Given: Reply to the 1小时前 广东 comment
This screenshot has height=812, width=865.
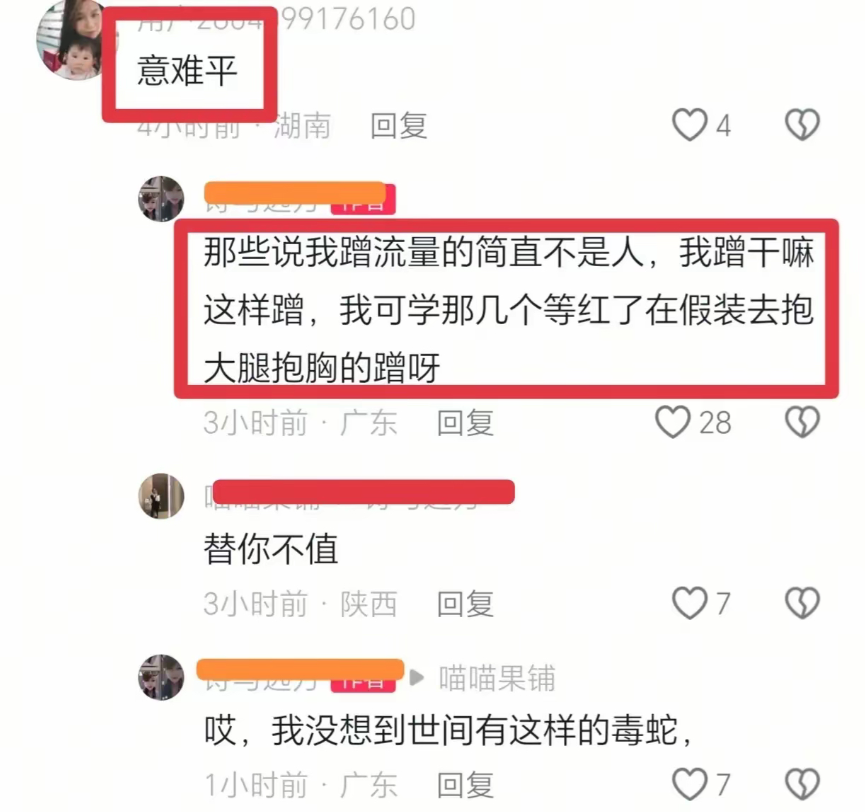Looking at the screenshot, I should 465,784.
